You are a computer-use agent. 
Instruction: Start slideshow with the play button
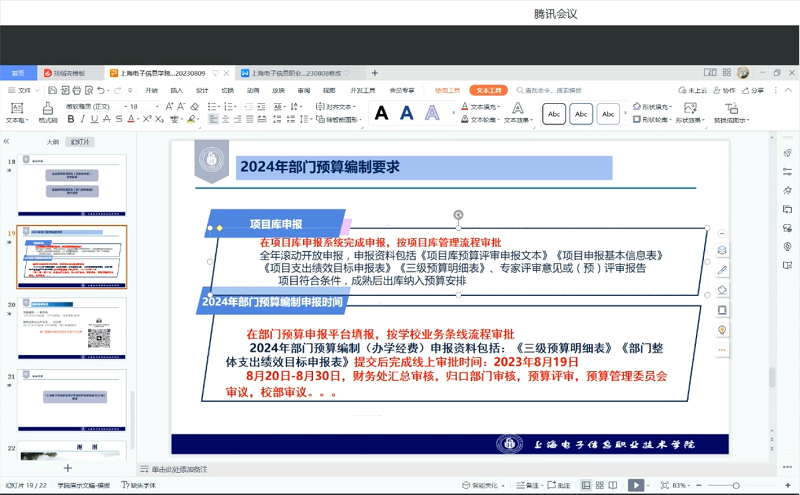click(636, 485)
